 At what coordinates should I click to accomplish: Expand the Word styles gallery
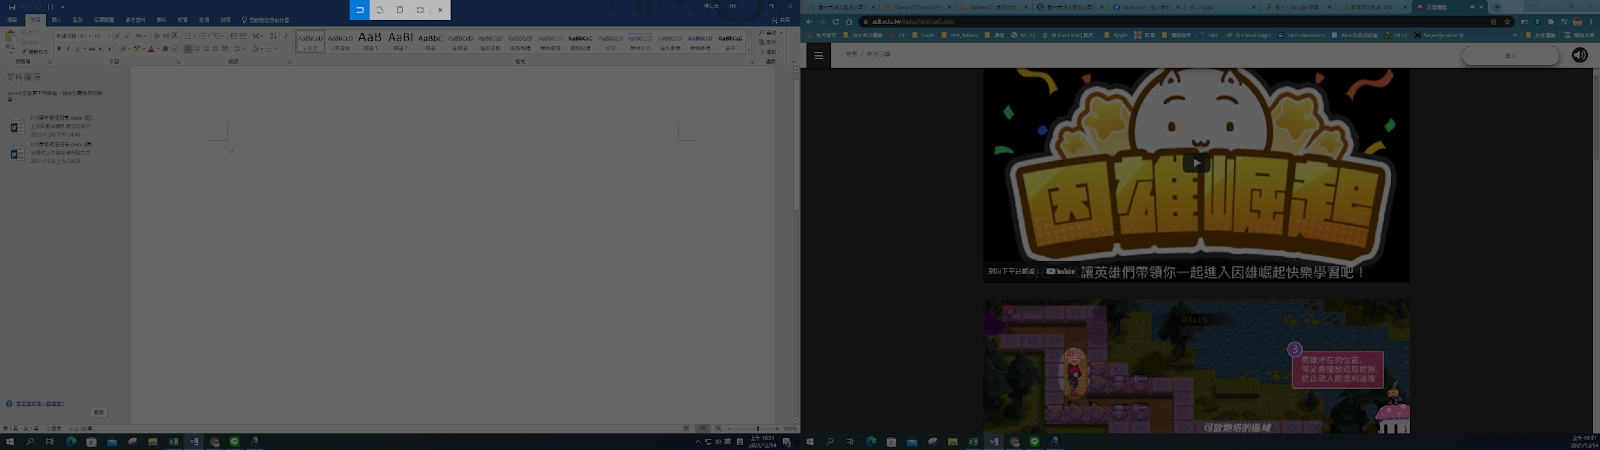coord(750,48)
